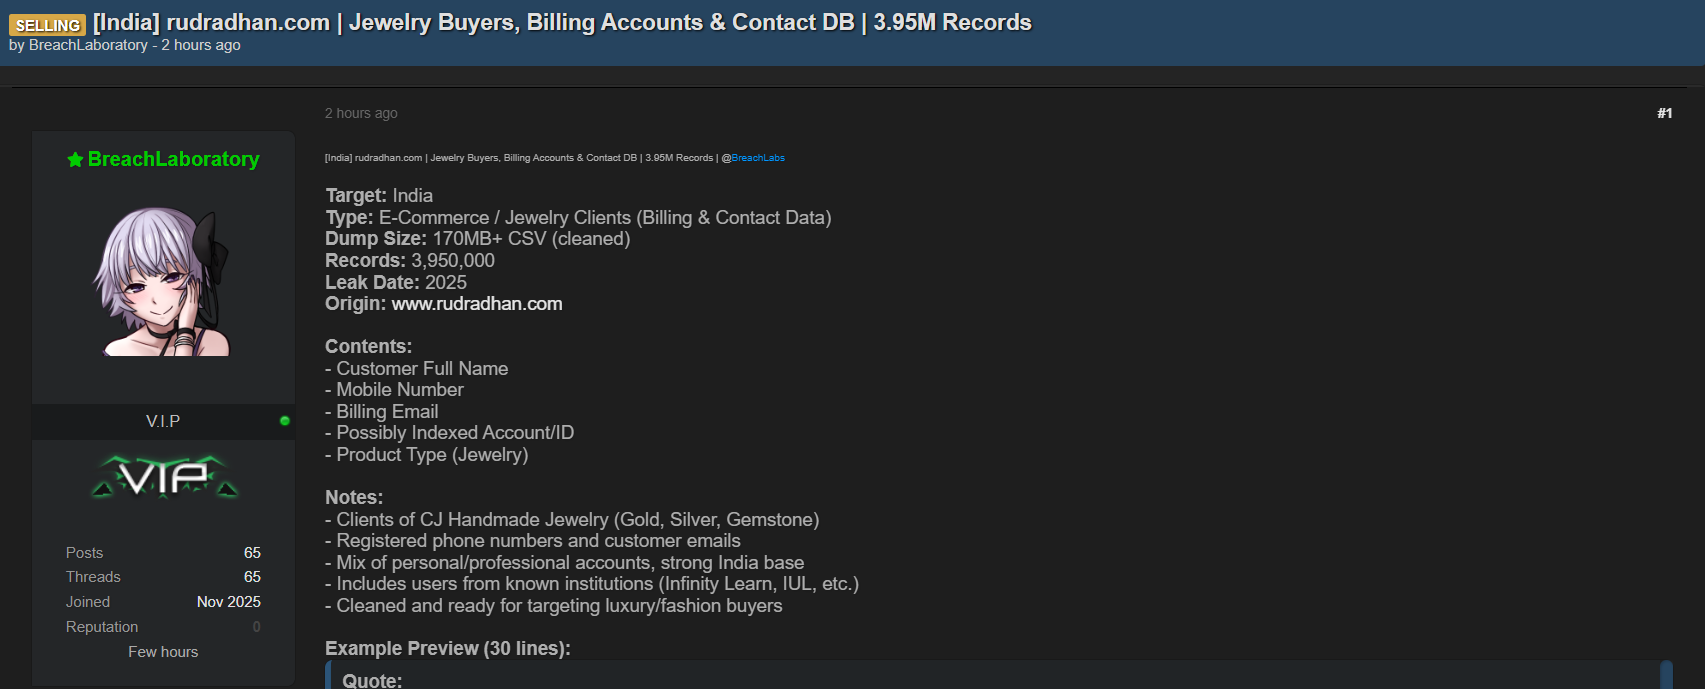
Task: Click the Reputation value of 0
Action: tap(256, 627)
